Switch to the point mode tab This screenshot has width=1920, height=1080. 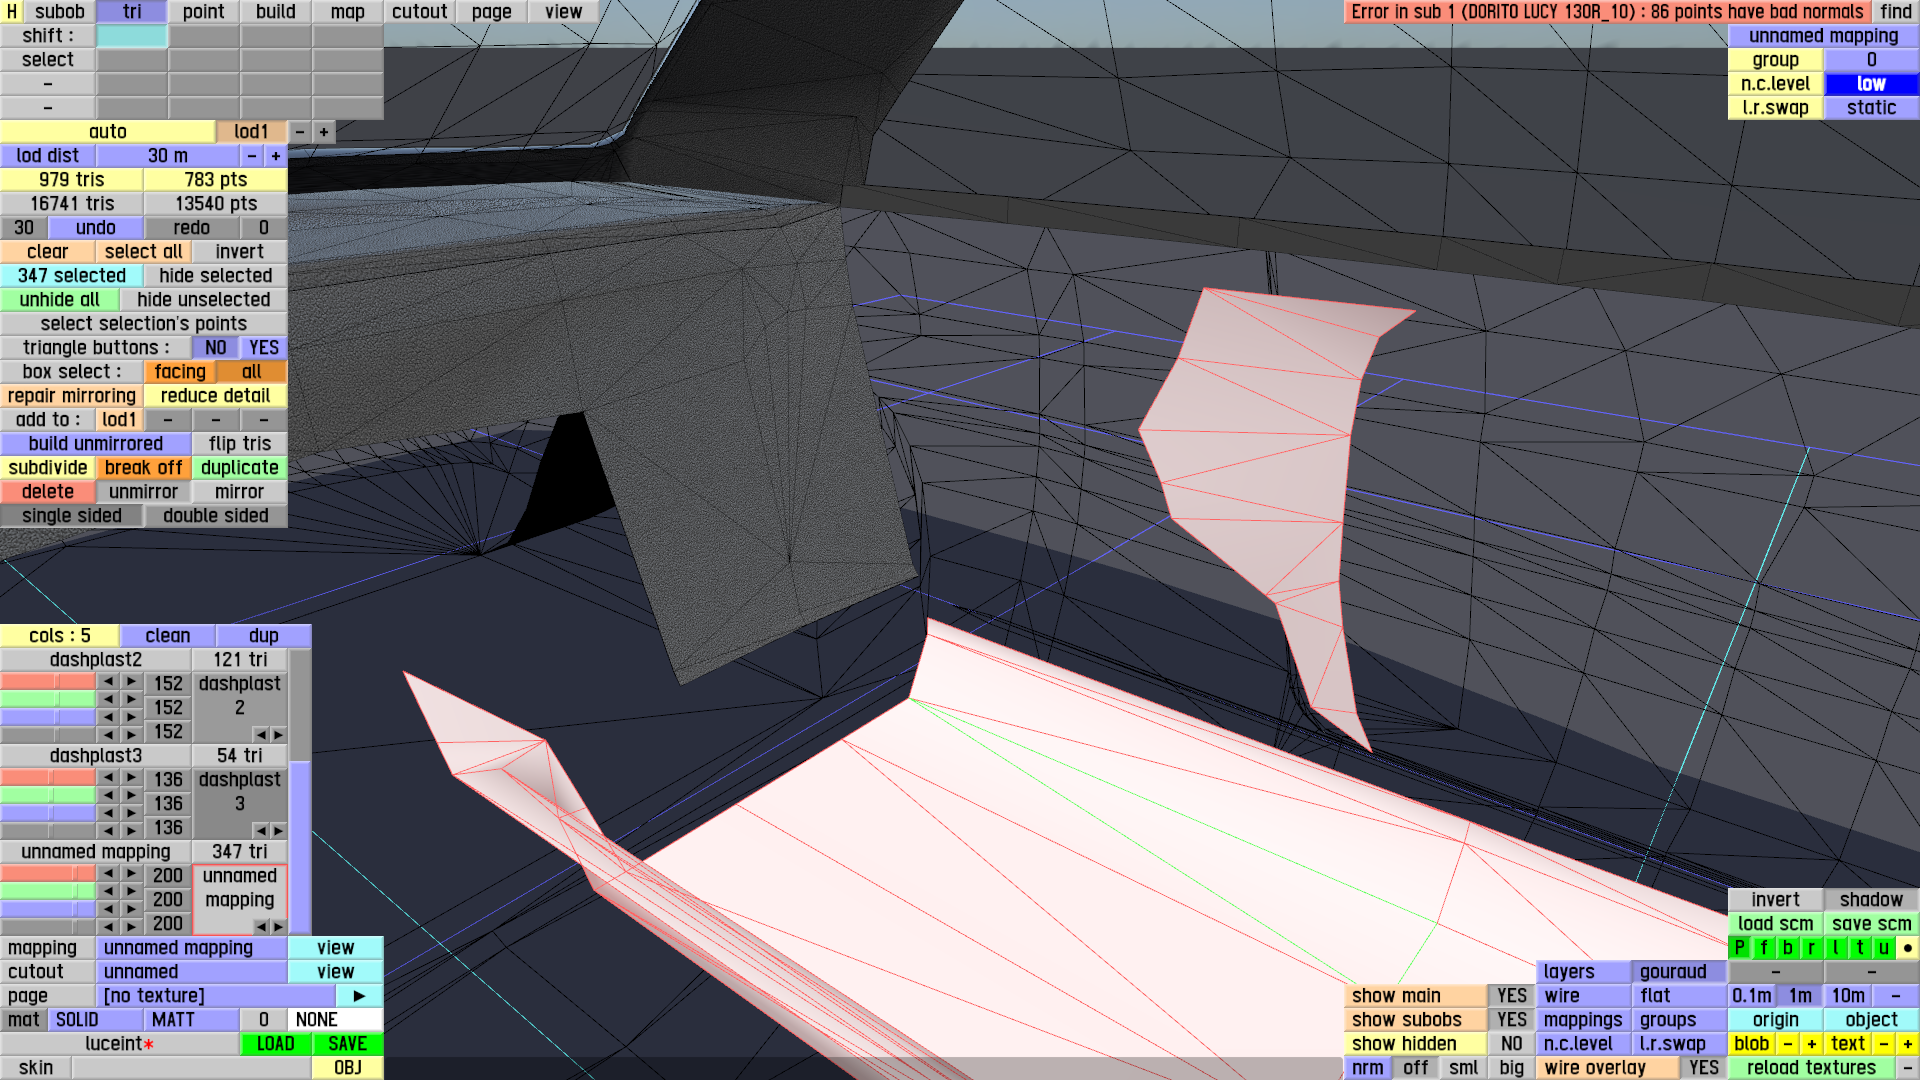point(203,12)
